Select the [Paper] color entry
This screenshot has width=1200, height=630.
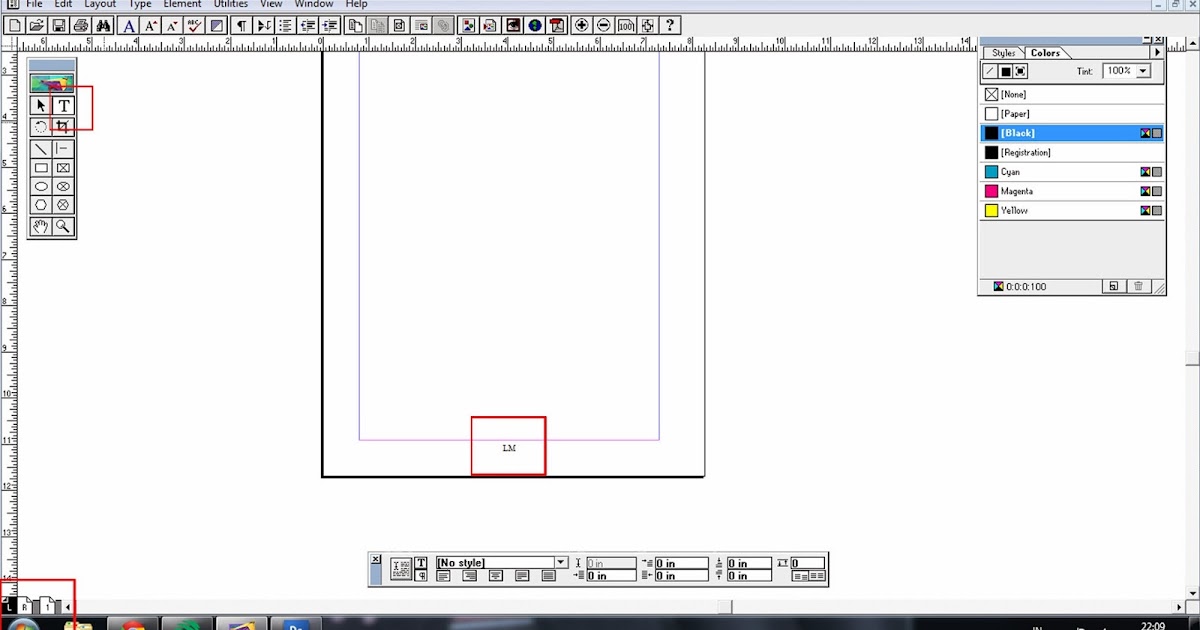(1071, 114)
